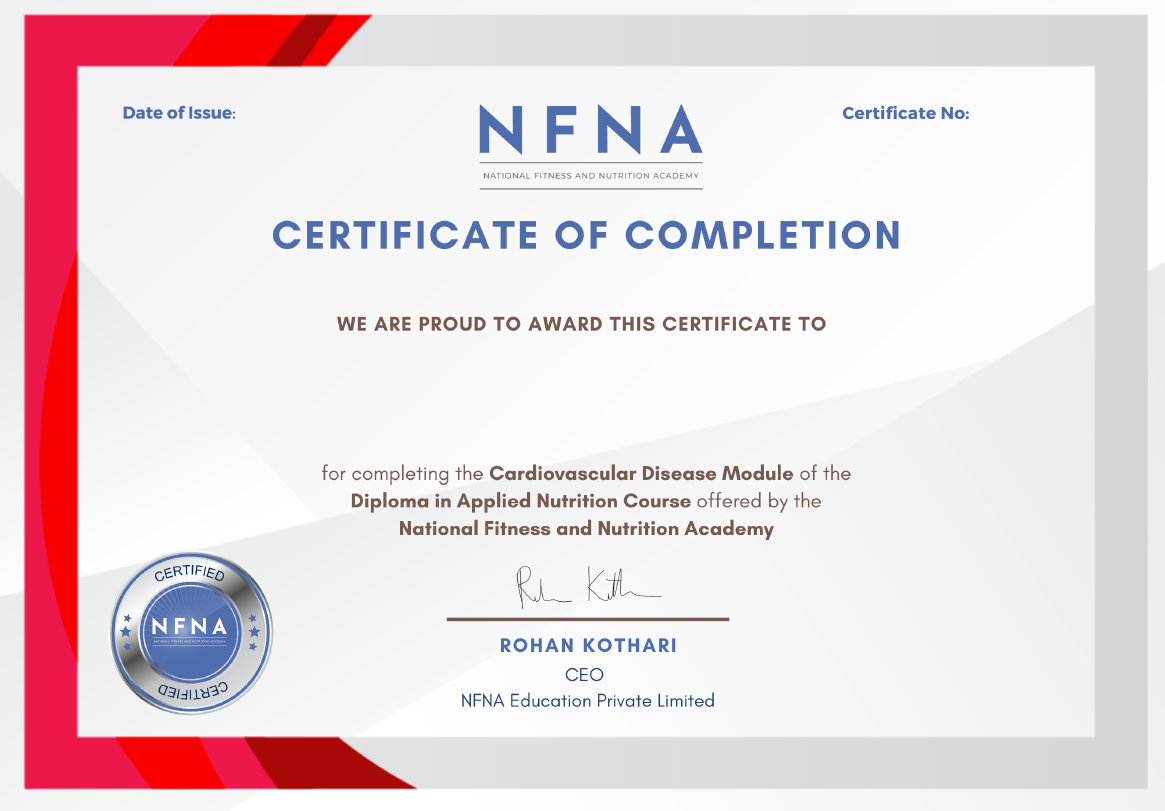Screen dimensions: 1165x811
Task: Click the handwritten signature above the line
Action: tap(588, 587)
